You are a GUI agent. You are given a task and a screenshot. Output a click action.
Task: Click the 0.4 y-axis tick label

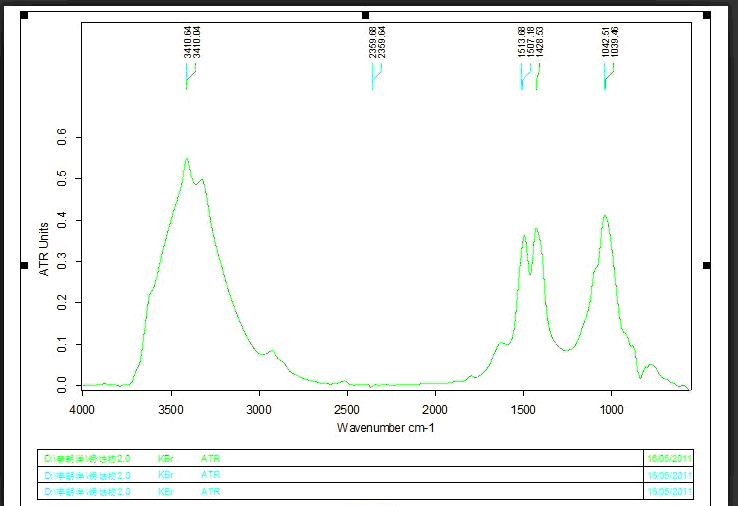coord(62,220)
